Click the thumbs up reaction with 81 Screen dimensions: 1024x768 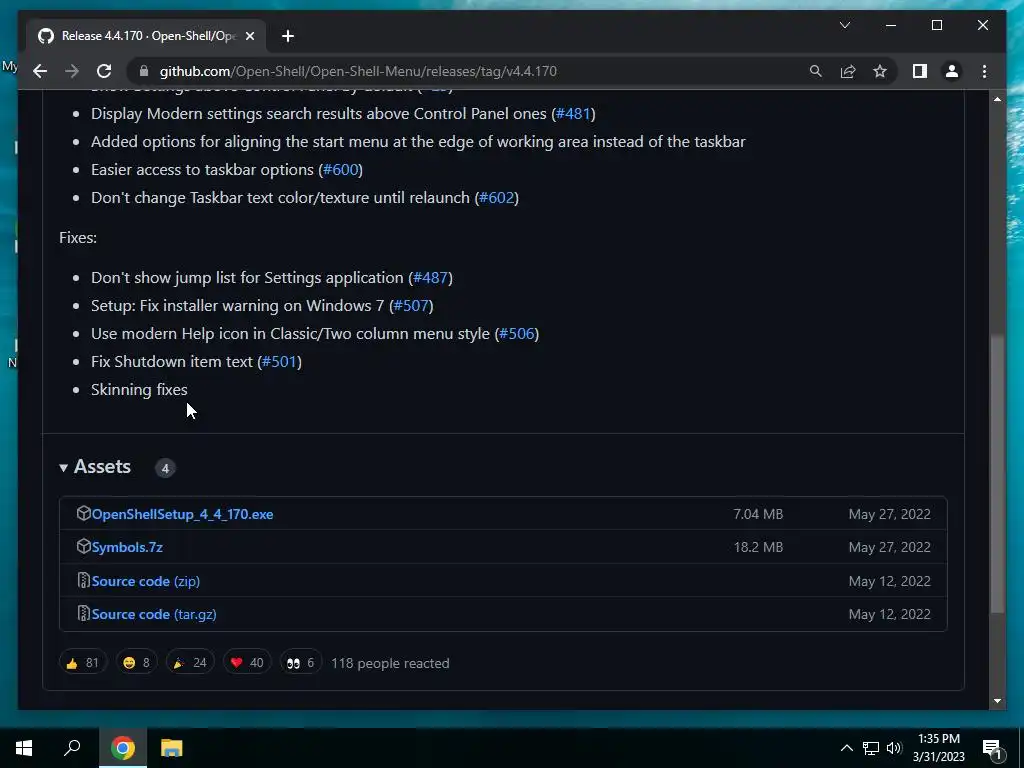[82, 663]
